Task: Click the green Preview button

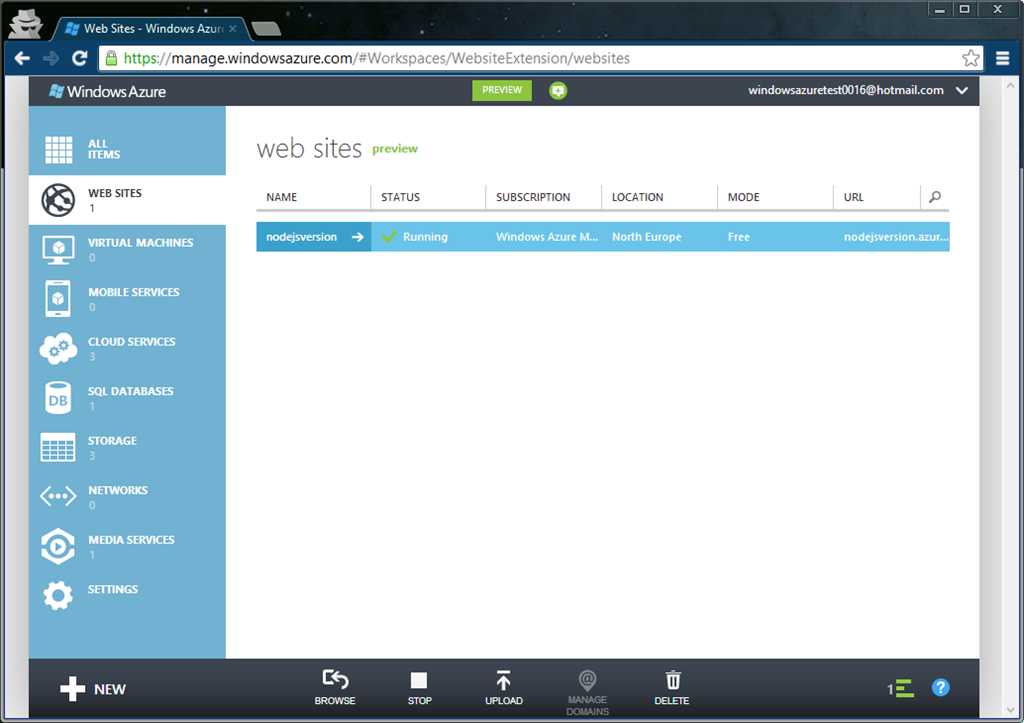Action: coord(502,90)
